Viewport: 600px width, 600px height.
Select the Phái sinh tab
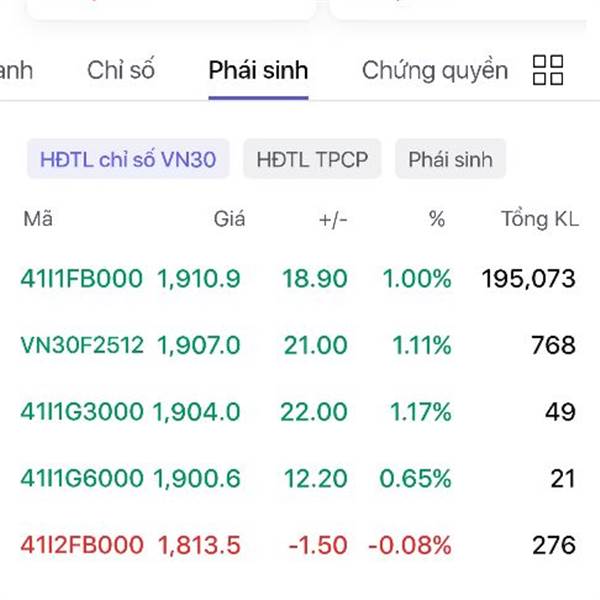[x=258, y=71]
